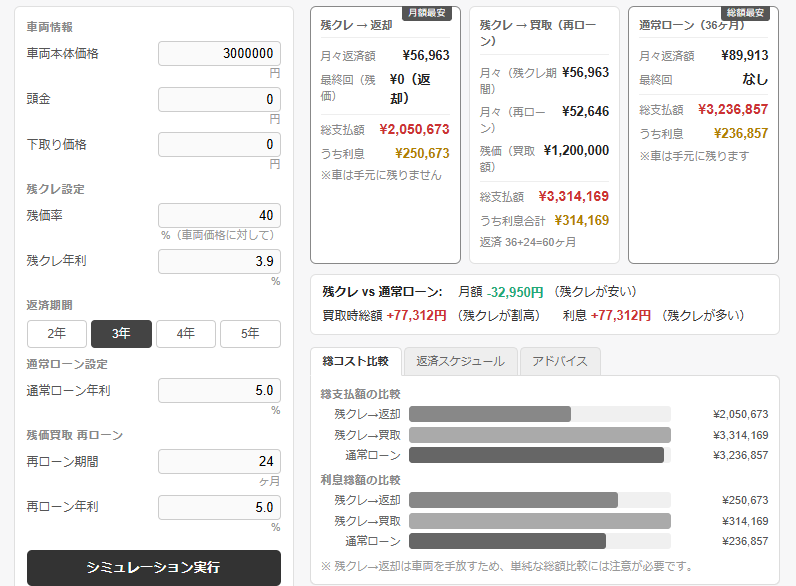The height and width of the screenshot is (586, 796).
Task: Focus the 再ローン期間 months field
Action: coord(219,462)
